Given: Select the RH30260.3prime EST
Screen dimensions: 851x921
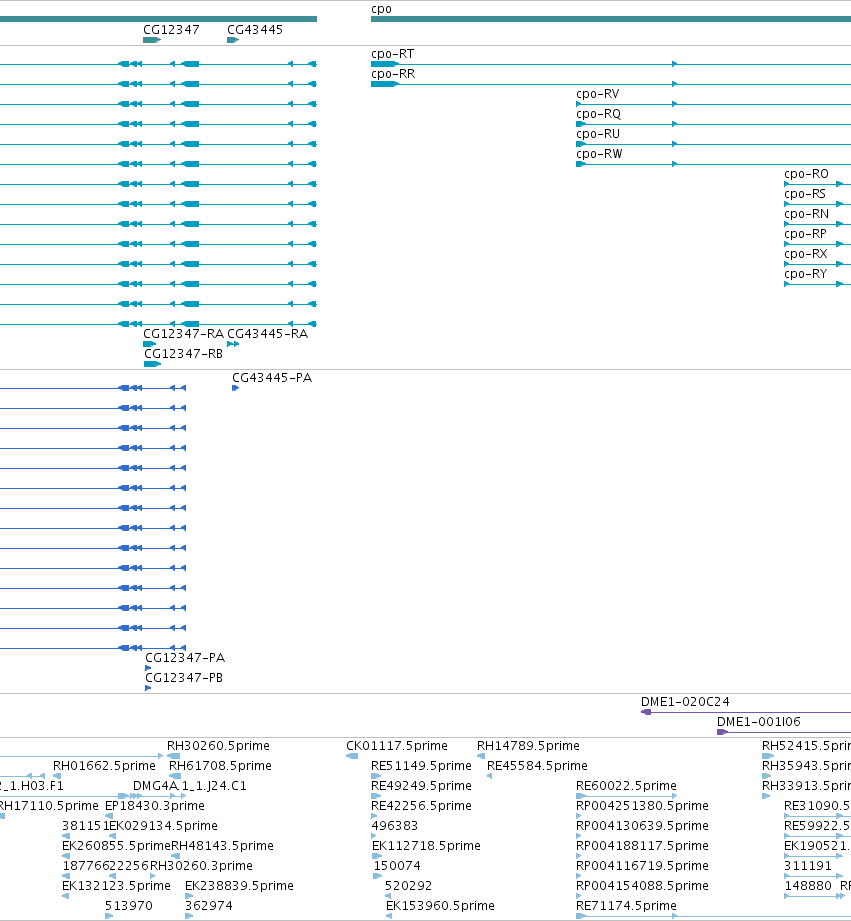Looking at the screenshot, I should (x=201, y=866).
